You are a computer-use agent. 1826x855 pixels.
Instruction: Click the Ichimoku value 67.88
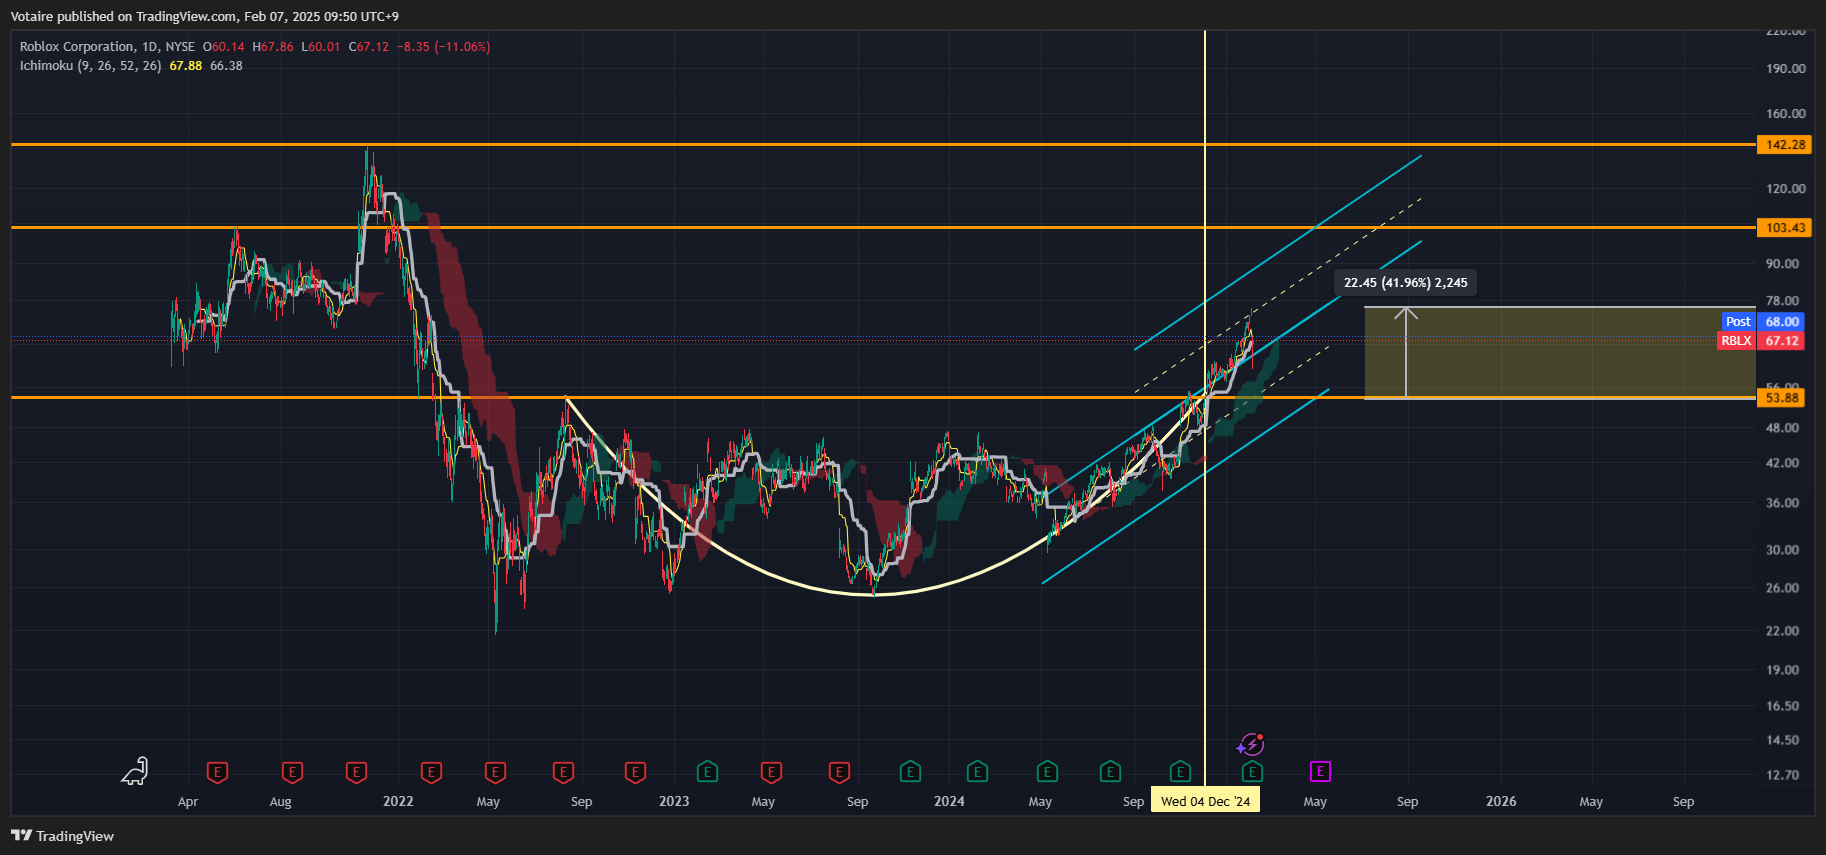point(186,66)
